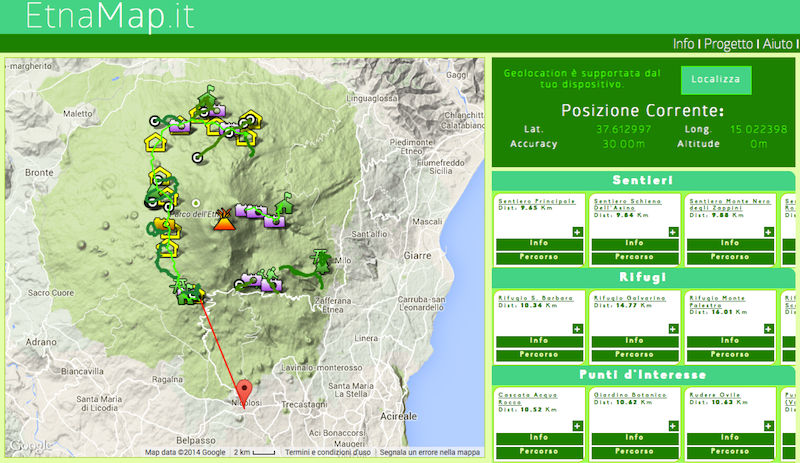Open Info for Rifugio Galvarino

pos(635,340)
